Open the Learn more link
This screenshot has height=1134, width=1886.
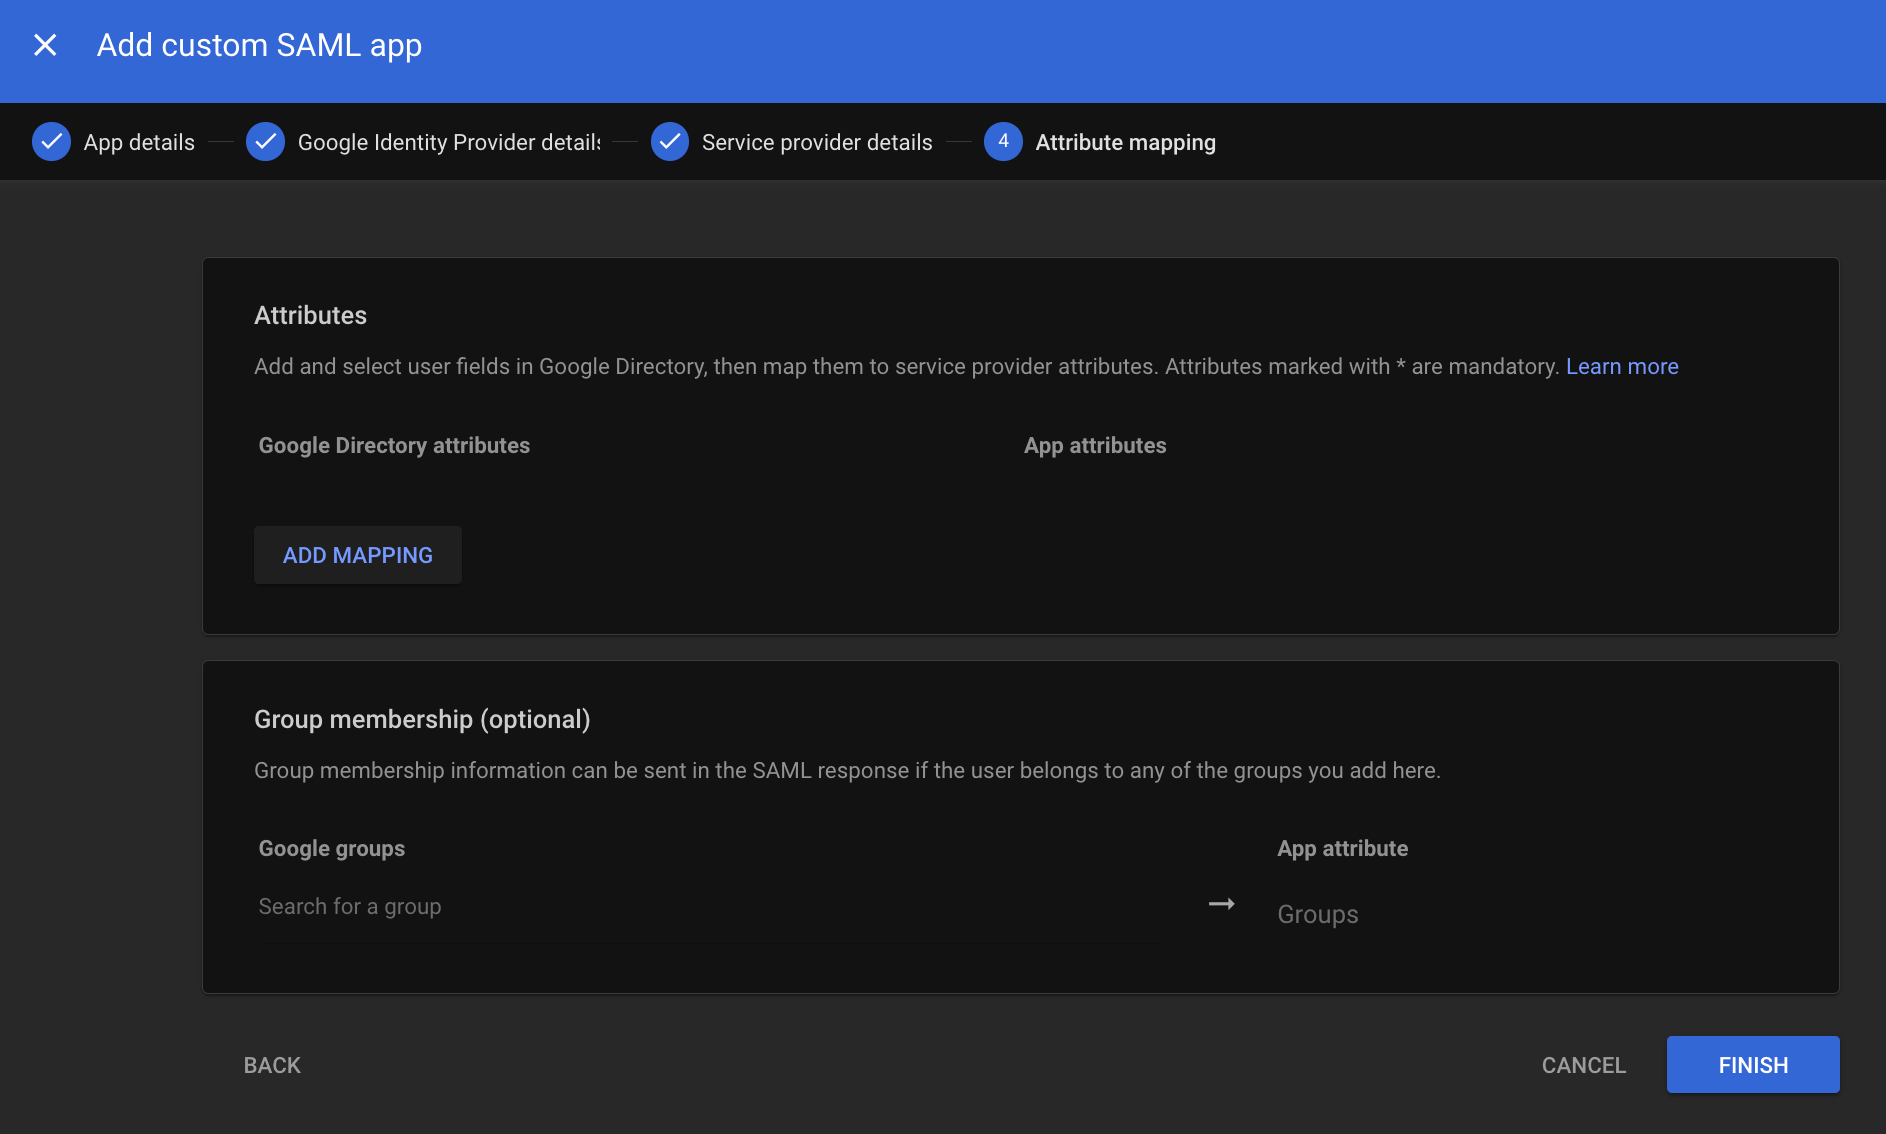click(1622, 366)
